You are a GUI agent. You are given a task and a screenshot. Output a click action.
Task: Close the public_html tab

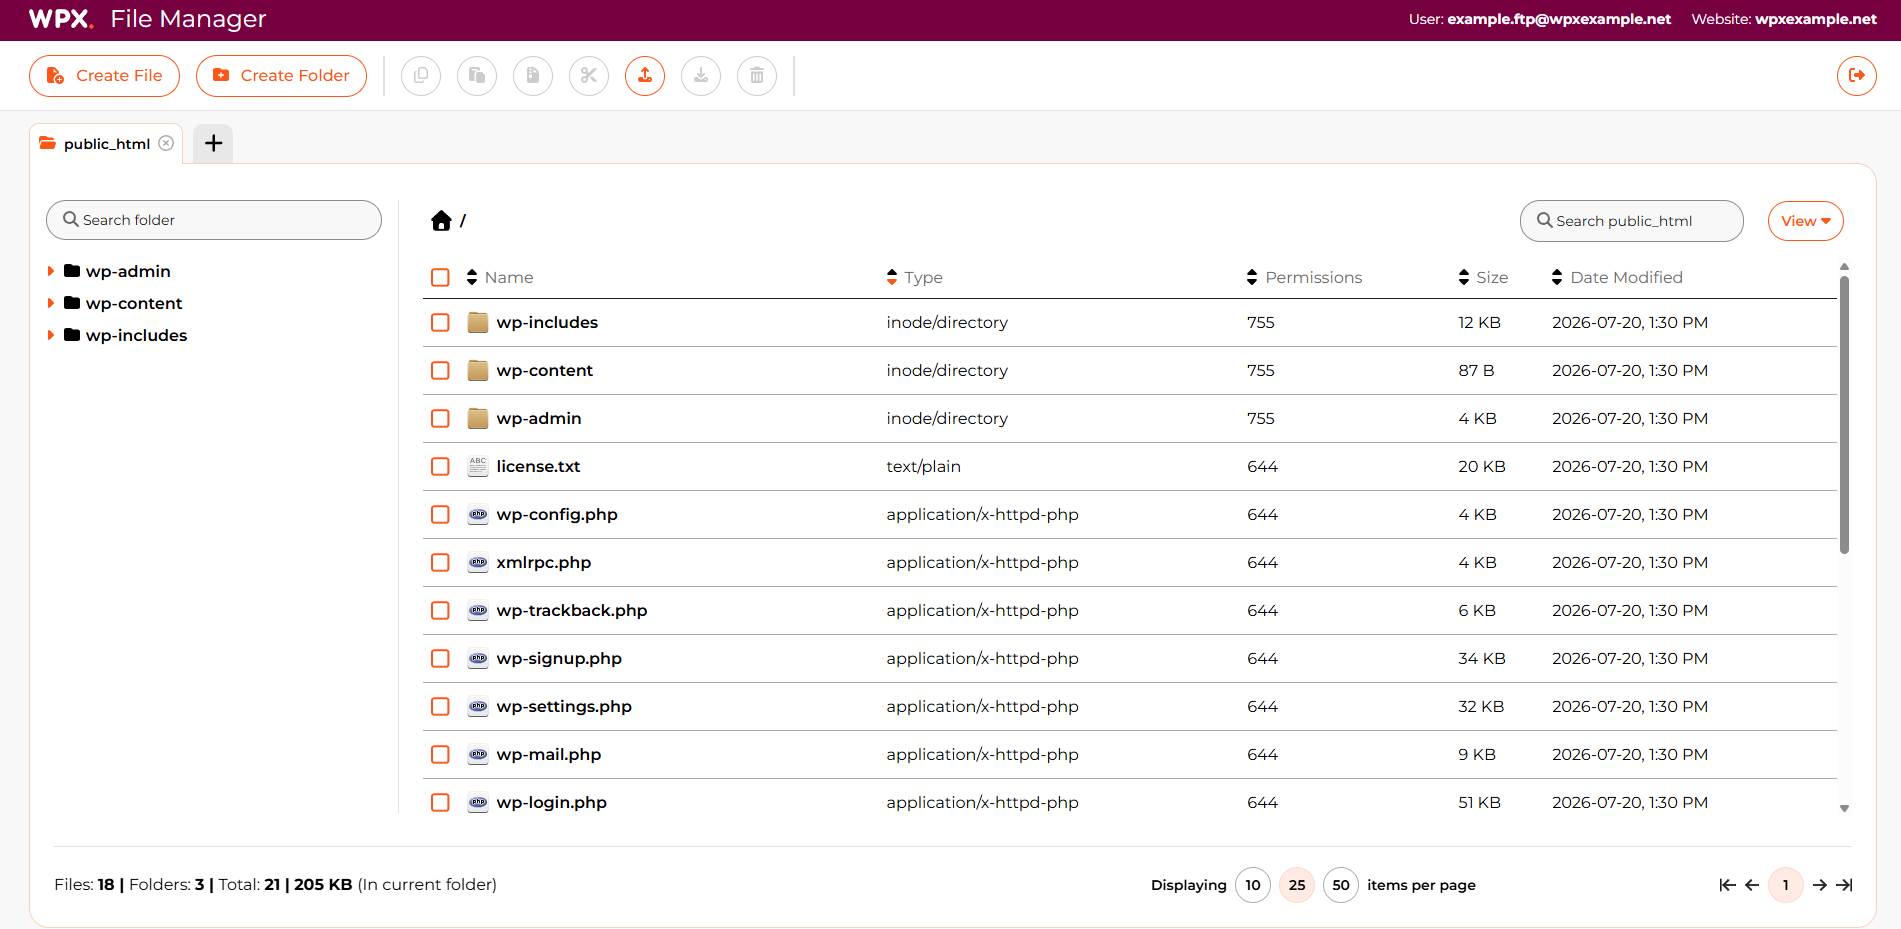[x=166, y=143]
